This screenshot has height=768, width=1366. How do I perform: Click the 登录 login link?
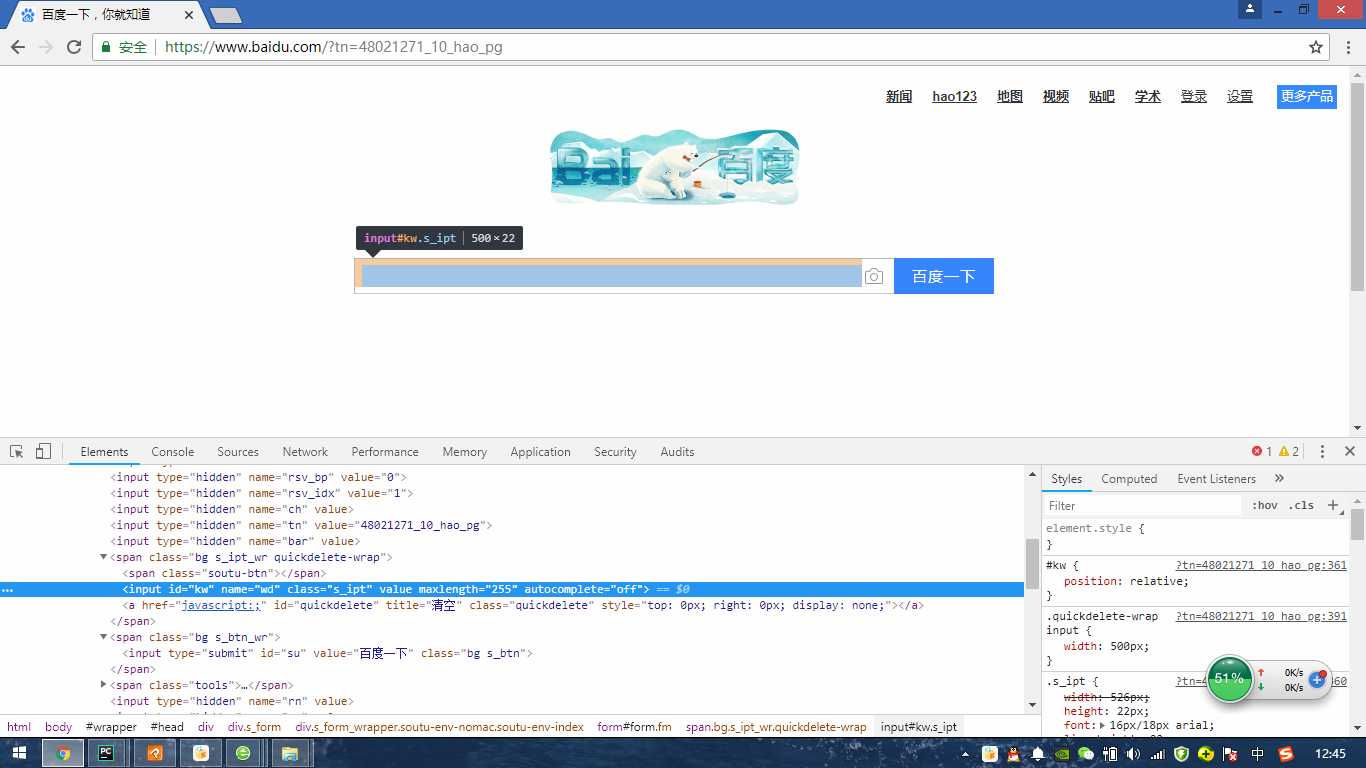(x=1194, y=96)
